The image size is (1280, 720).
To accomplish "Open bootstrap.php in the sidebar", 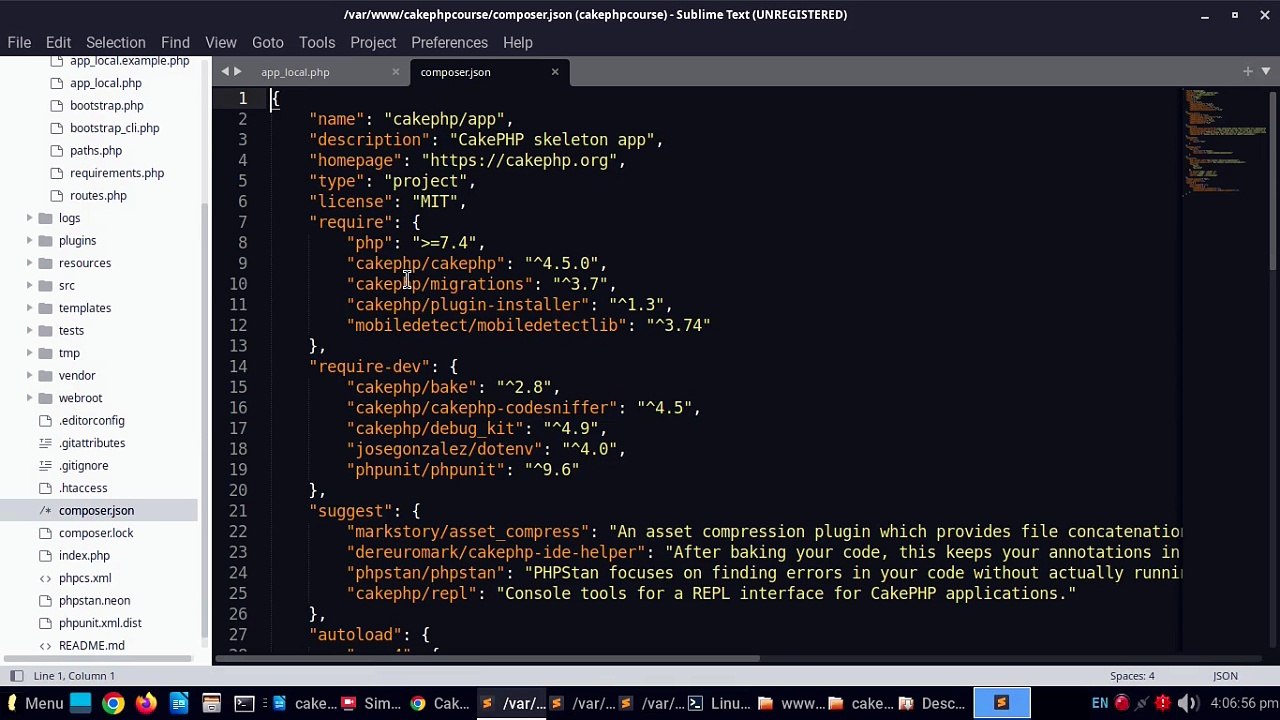I will pos(106,105).
